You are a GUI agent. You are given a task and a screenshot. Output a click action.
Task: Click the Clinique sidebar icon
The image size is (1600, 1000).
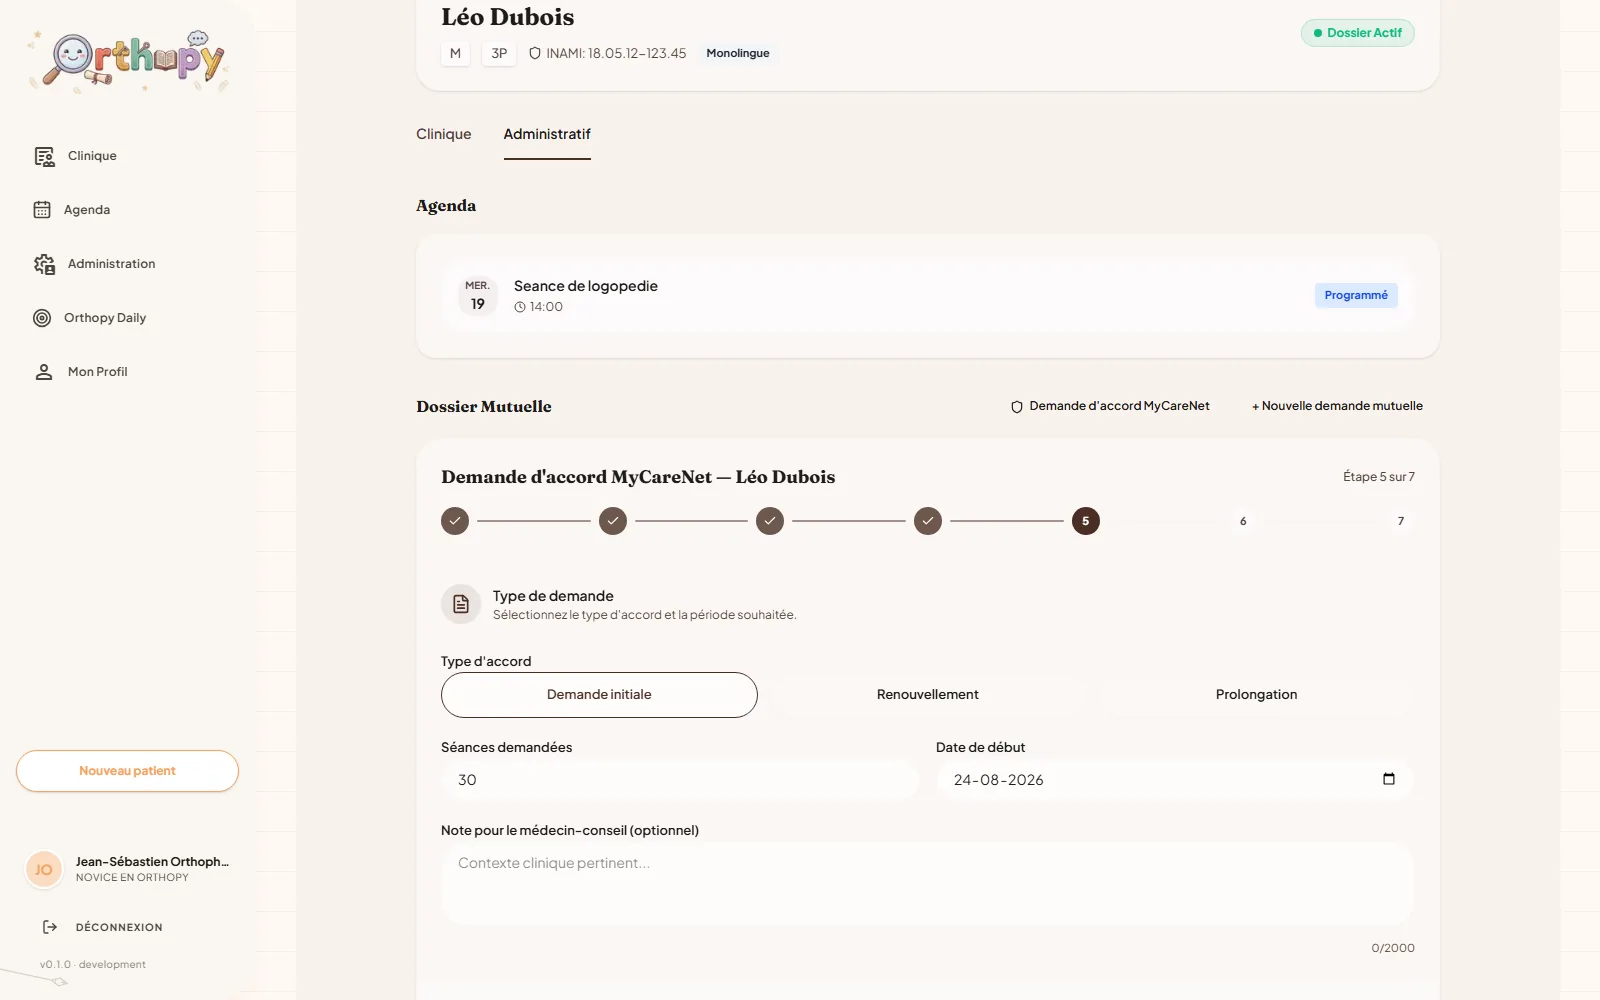[x=44, y=156]
